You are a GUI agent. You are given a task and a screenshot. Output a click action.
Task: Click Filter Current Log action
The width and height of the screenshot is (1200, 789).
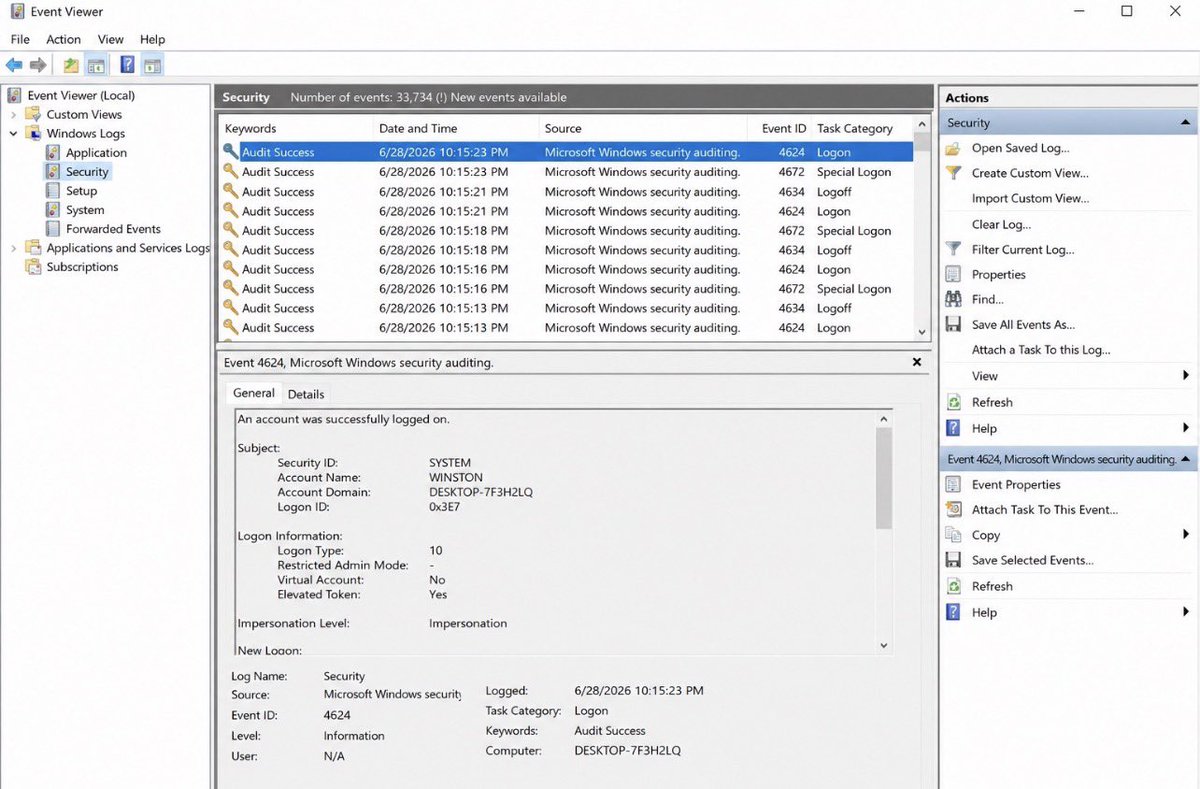pyautogui.click(x=1023, y=249)
